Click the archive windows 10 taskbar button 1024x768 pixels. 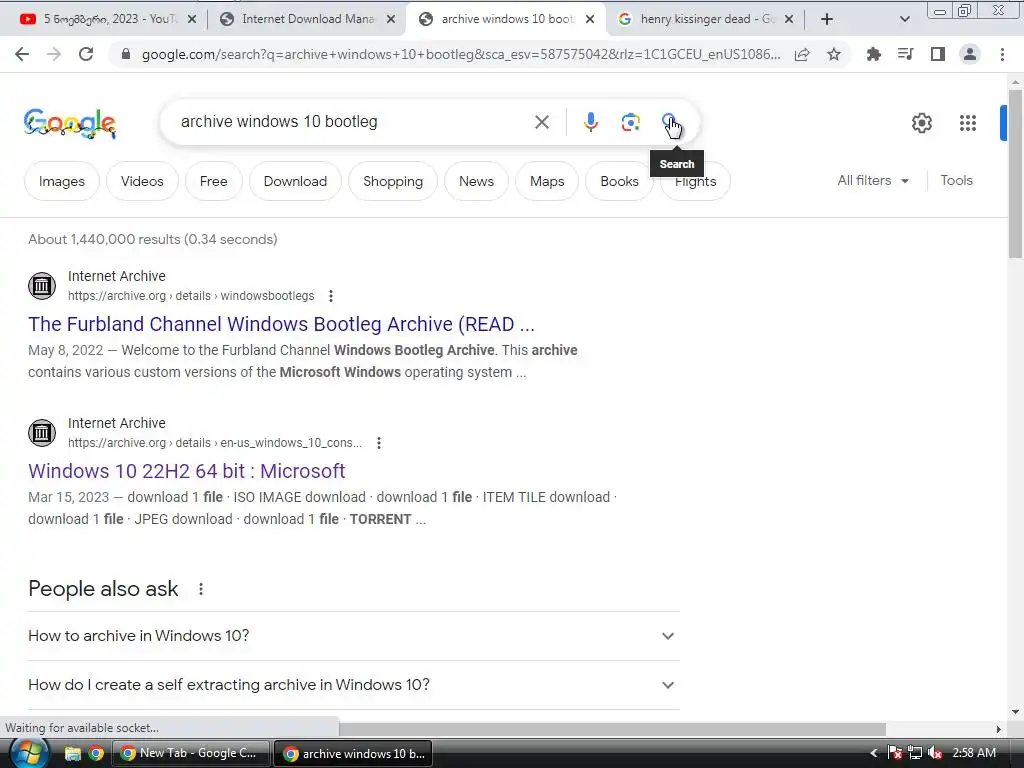point(353,754)
